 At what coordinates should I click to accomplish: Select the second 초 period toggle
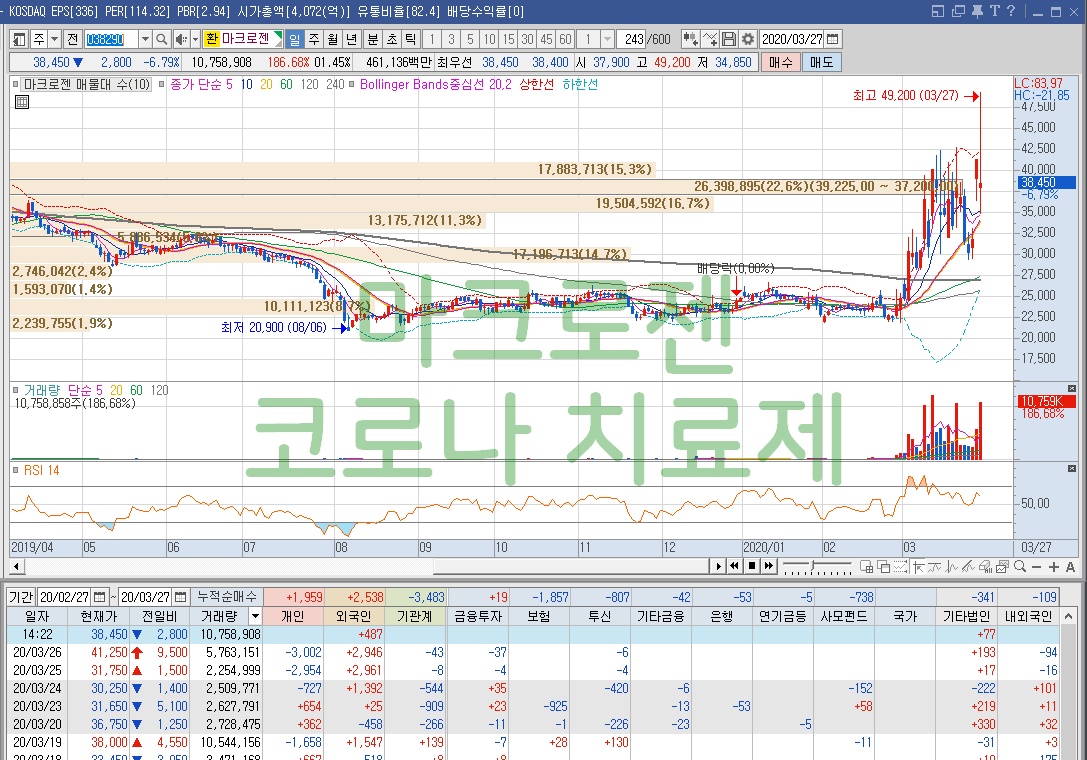click(392, 40)
